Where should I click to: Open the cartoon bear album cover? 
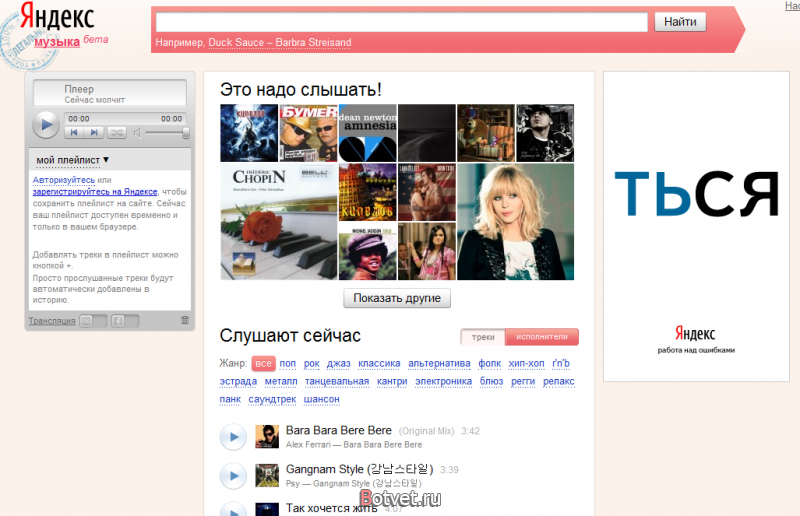486,133
